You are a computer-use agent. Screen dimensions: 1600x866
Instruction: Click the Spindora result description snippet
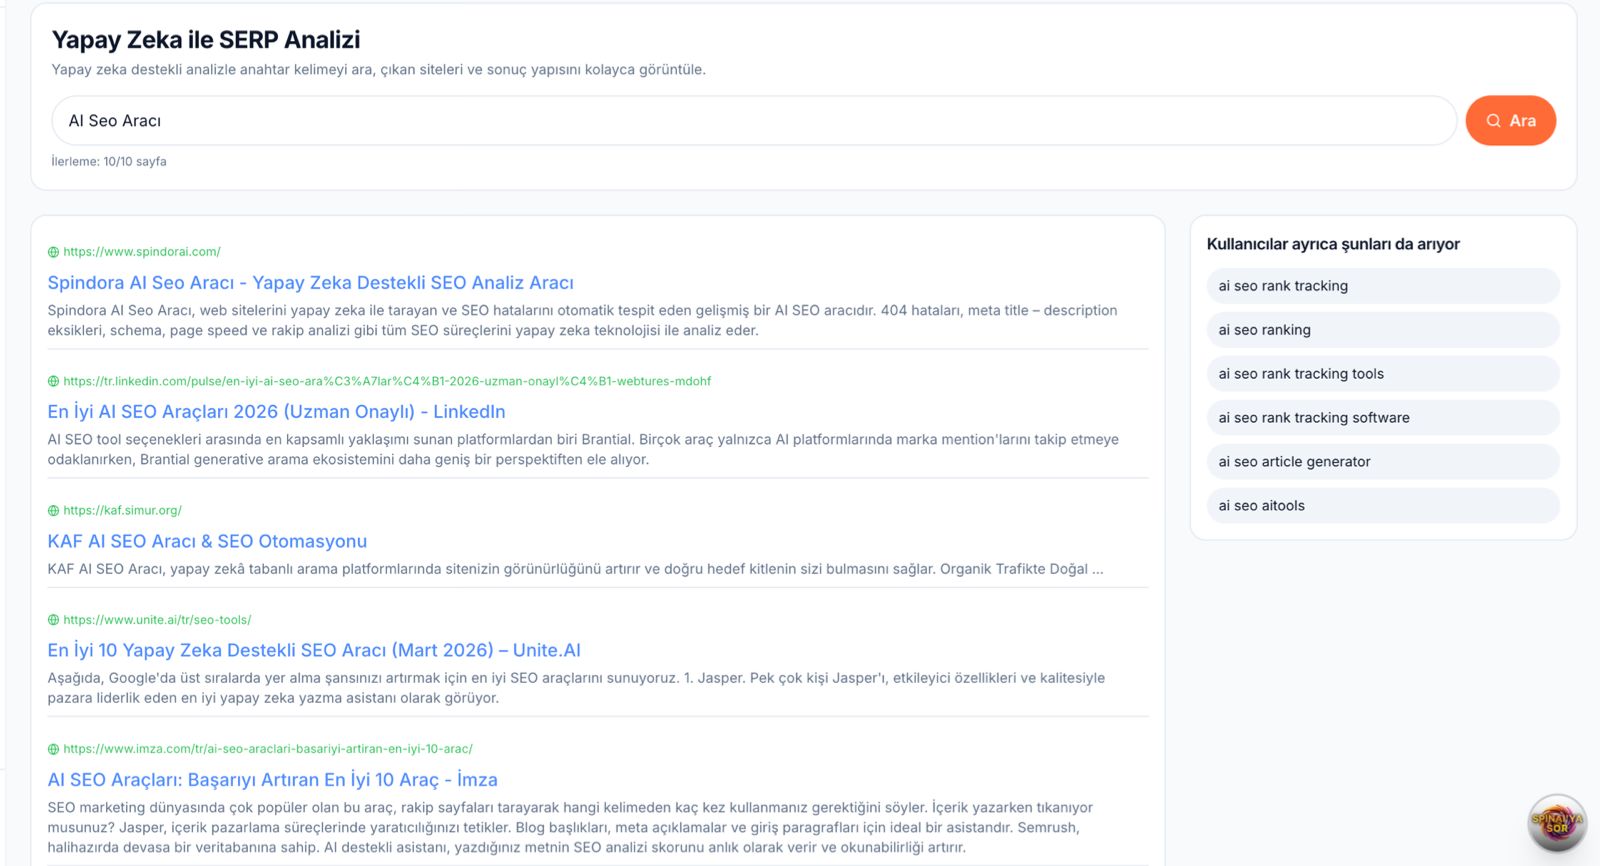click(x=582, y=321)
